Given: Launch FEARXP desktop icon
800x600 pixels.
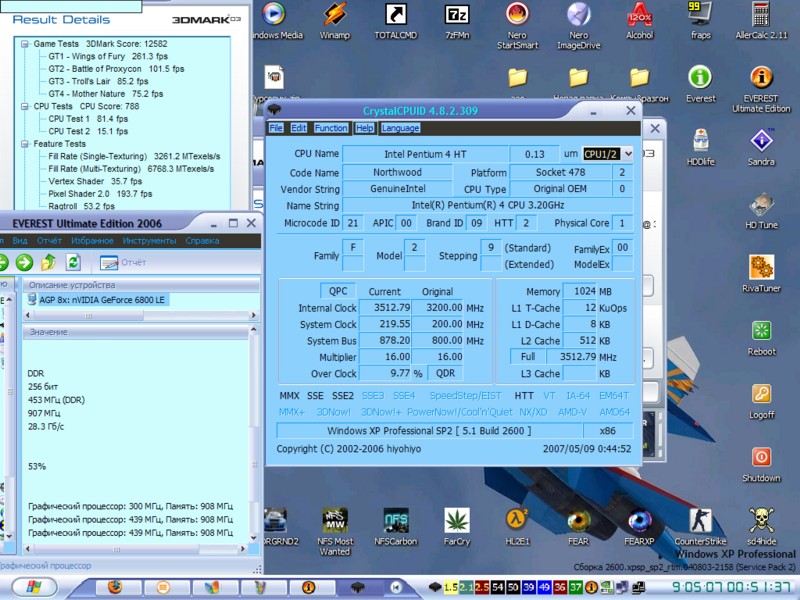Looking at the screenshot, I should (x=639, y=527).
